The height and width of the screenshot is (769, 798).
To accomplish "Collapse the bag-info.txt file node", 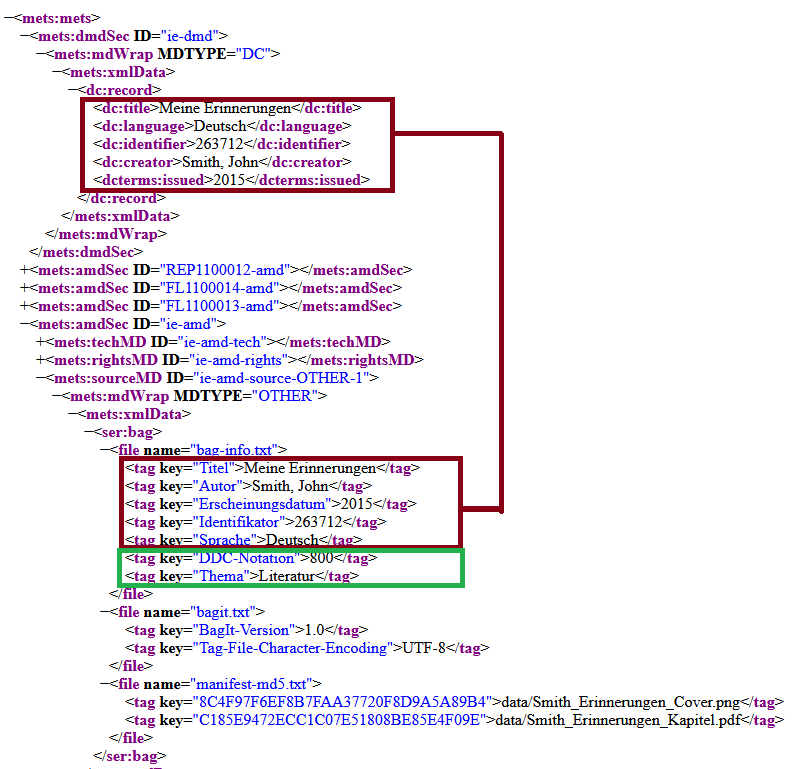I will 103,450.
